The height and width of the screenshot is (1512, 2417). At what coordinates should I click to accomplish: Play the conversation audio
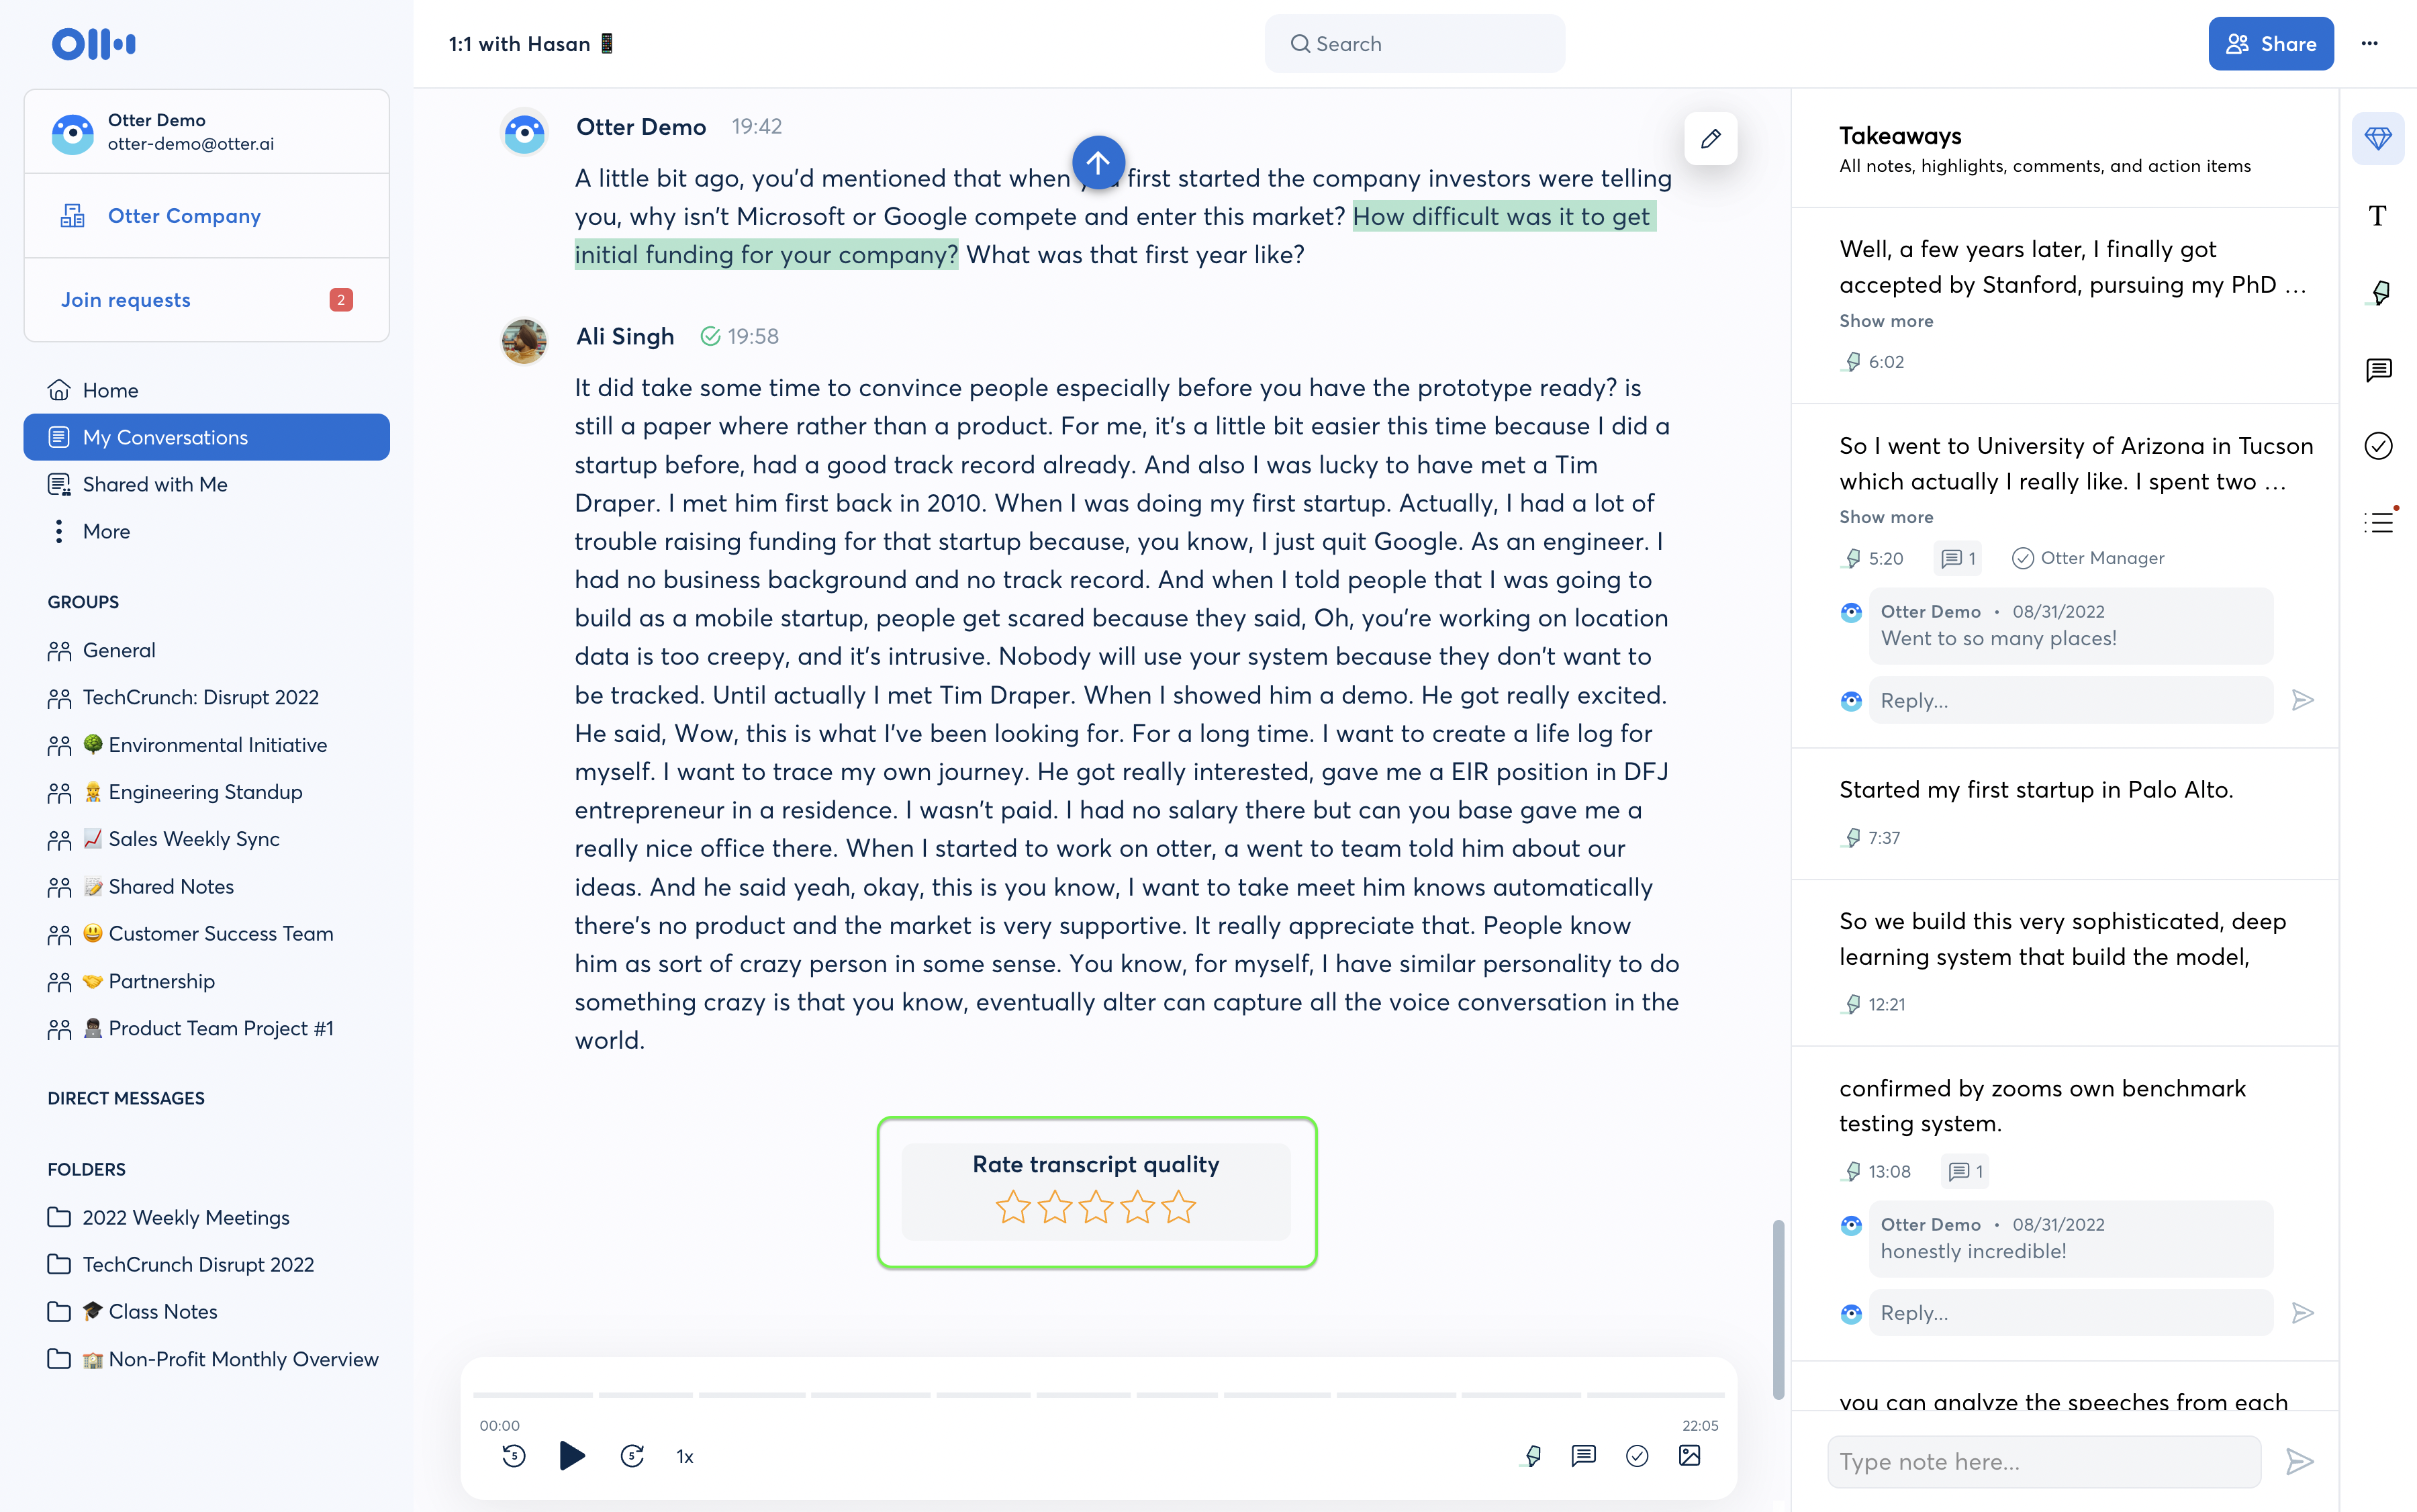click(x=572, y=1456)
